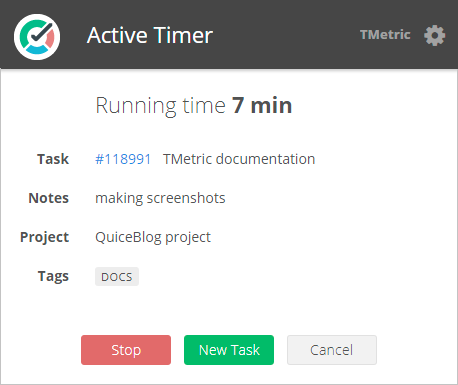Click the TMetric logo icon
This screenshot has height=385, width=458.
click(x=37, y=37)
